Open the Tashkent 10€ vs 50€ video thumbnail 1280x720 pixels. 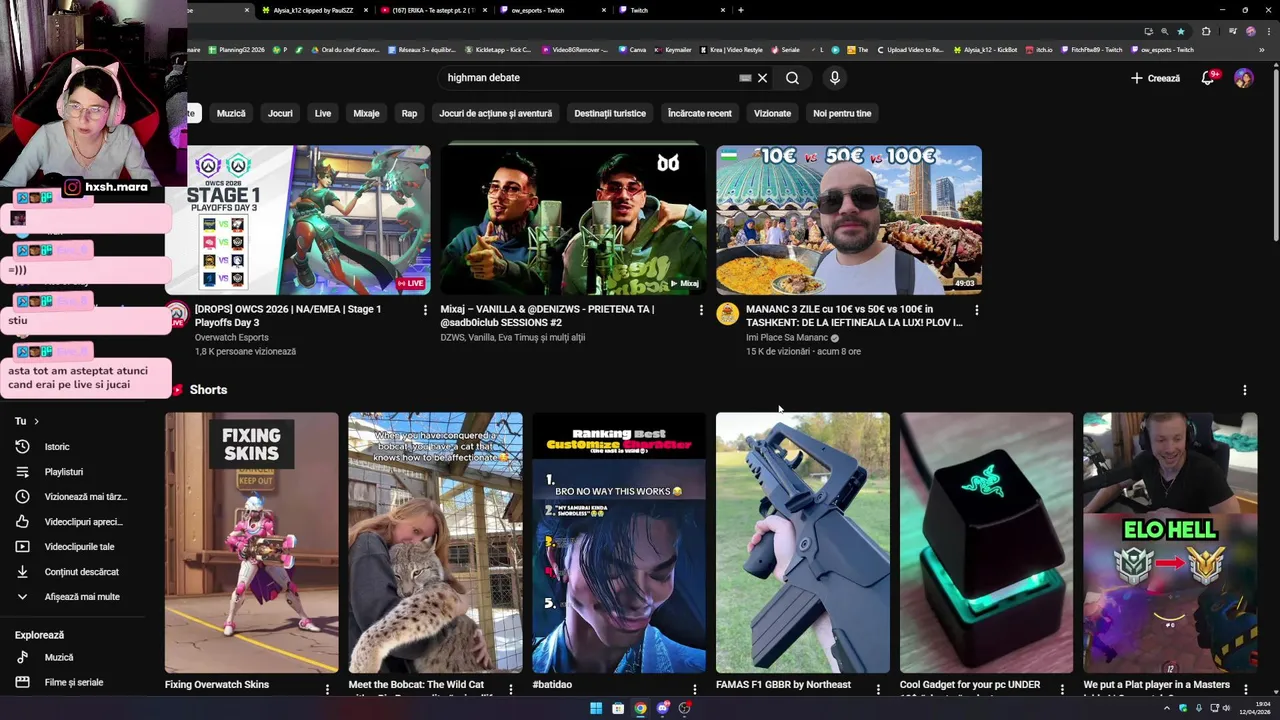coord(849,220)
